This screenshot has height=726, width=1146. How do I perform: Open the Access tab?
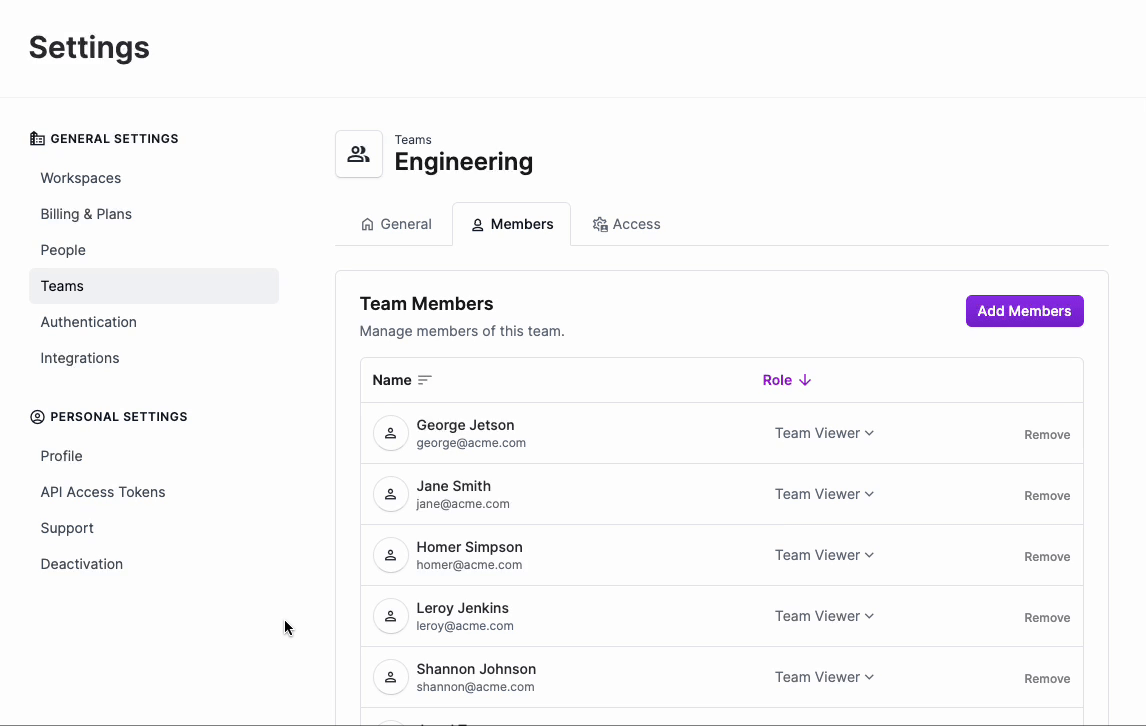pyautogui.click(x=626, y=224)
